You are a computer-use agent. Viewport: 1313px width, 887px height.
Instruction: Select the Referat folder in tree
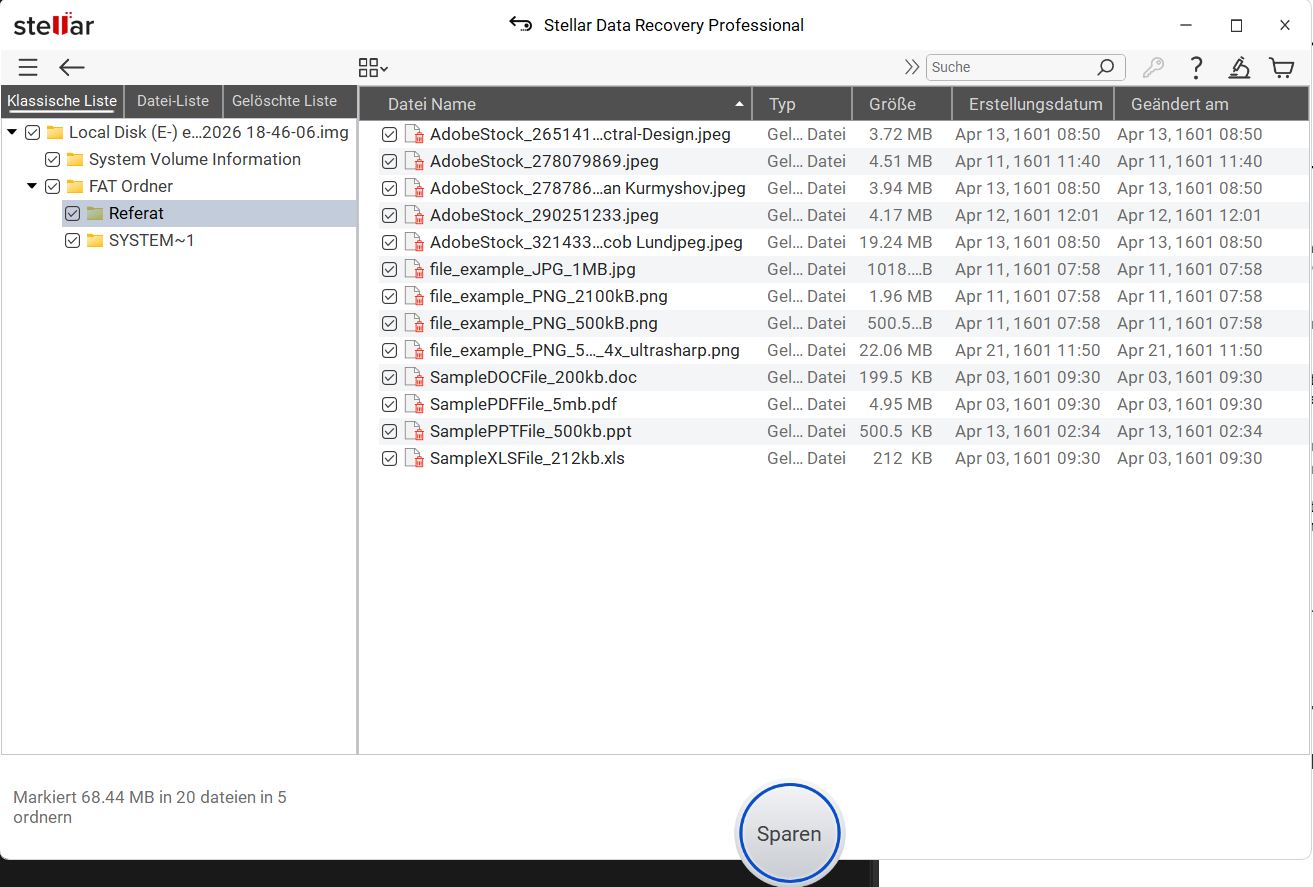(x=136, y=213)
